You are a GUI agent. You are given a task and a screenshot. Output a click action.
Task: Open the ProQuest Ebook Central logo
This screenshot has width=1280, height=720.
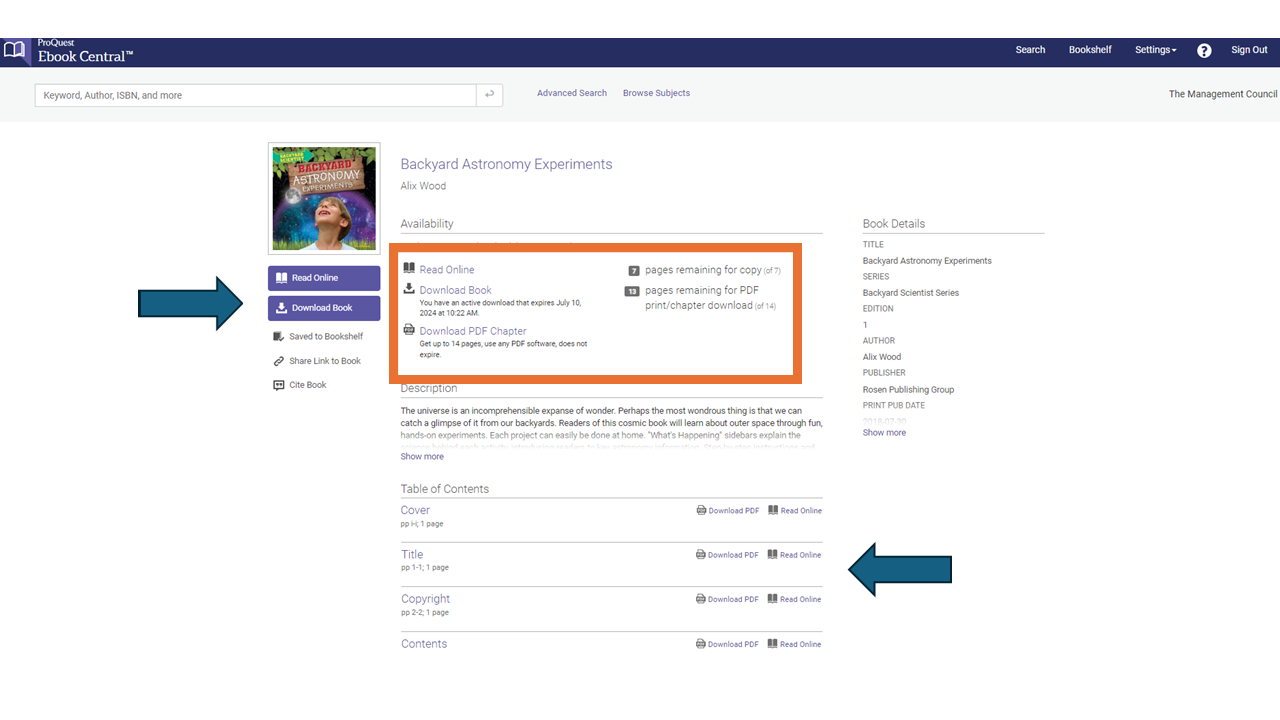pyautogui.click(x=68, y=50)
